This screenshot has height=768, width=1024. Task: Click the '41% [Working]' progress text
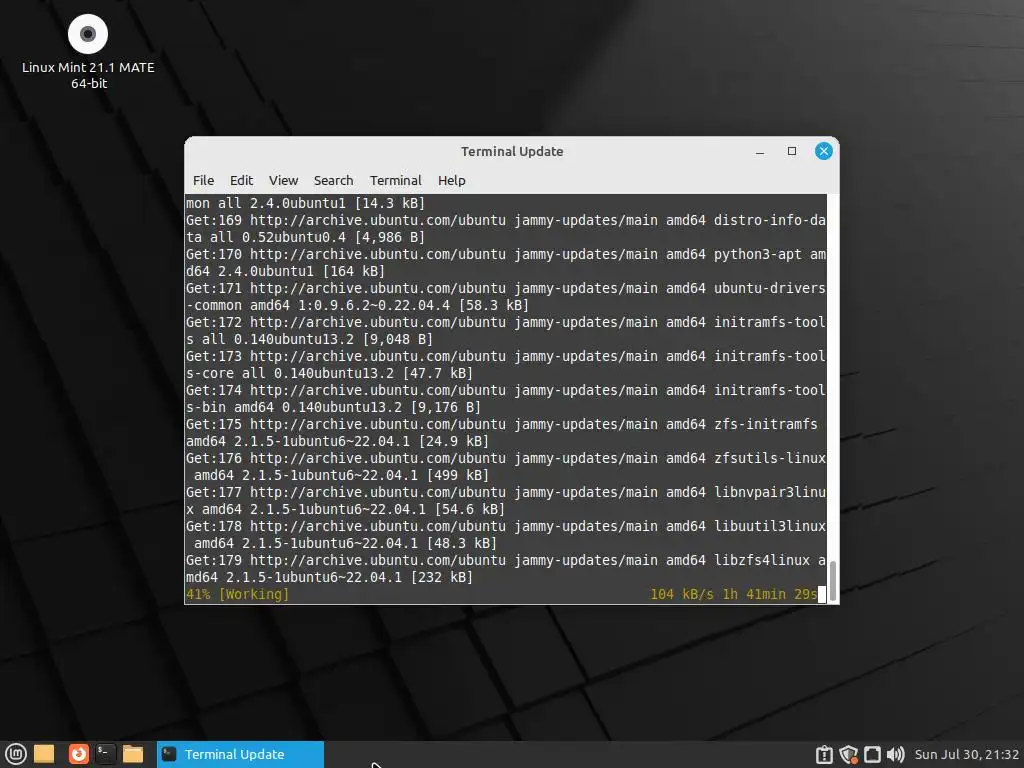(237, 594)
